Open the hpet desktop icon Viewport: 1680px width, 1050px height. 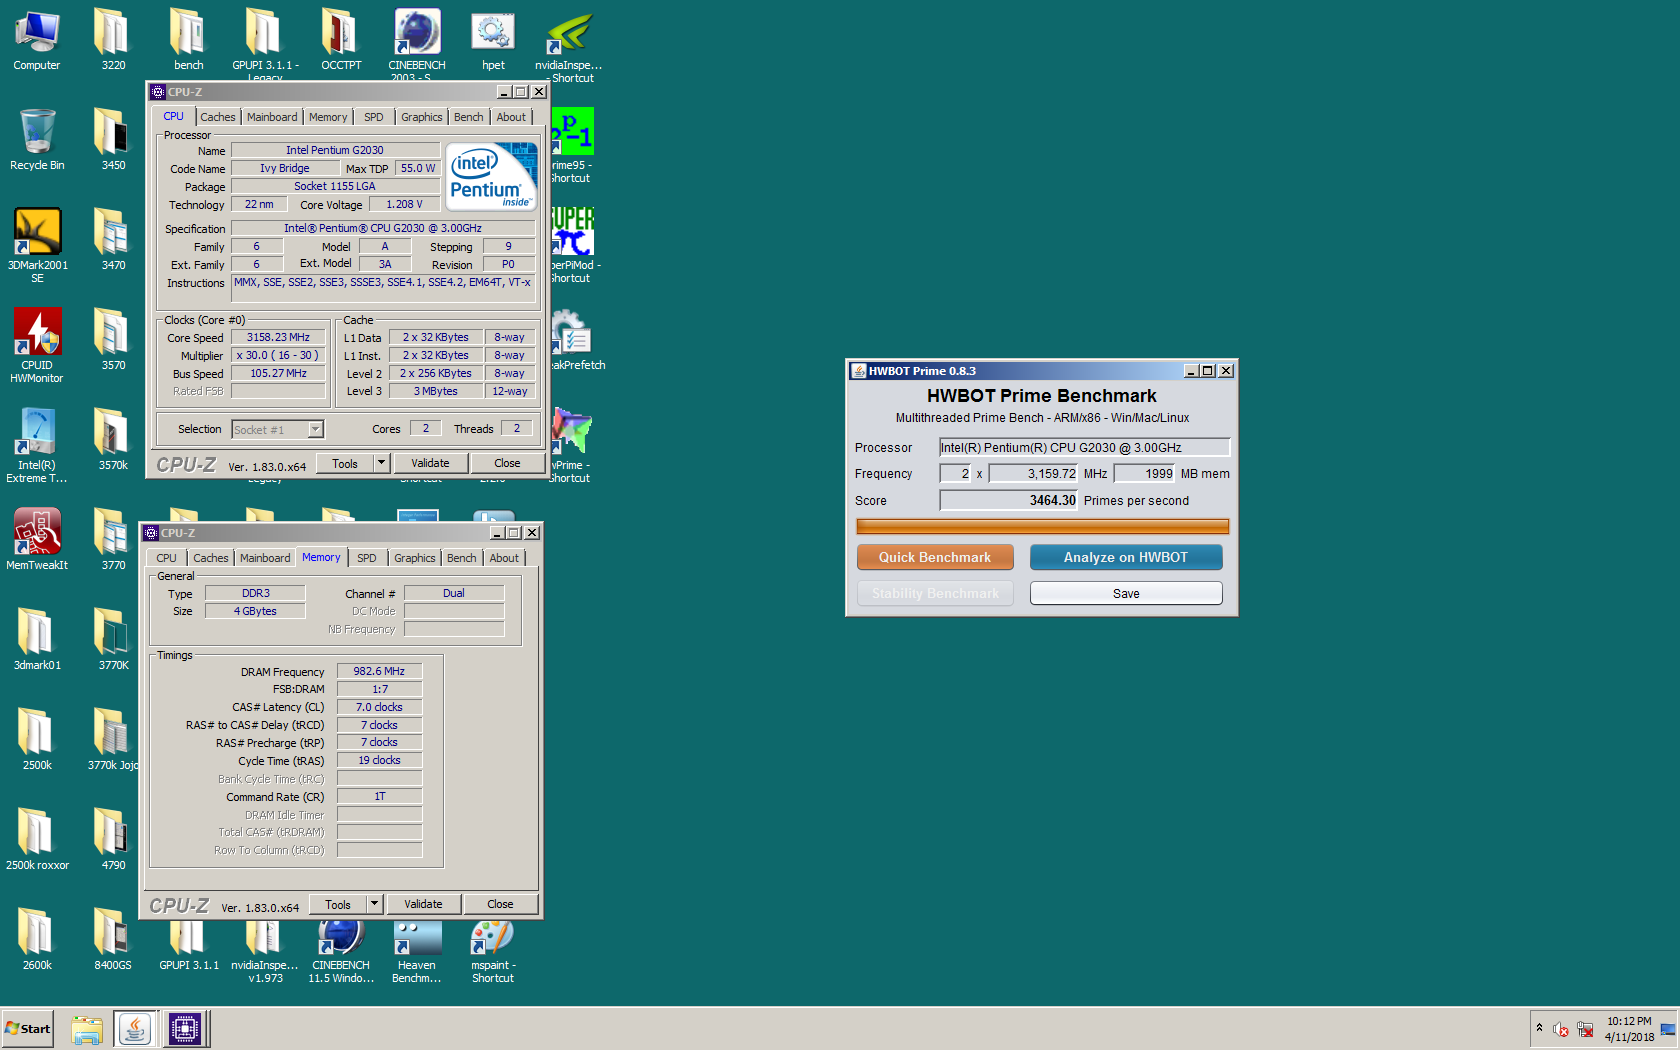click(x=493, y=40)
